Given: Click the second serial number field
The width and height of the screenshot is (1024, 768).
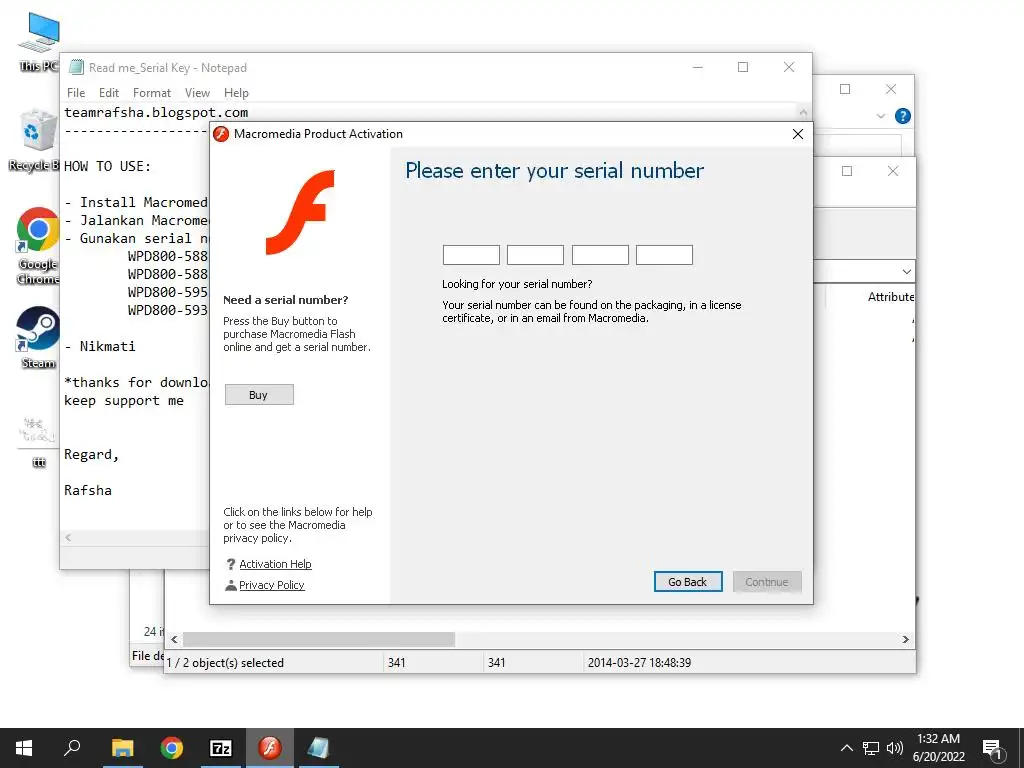Looking at the screenshot, I should tap(535, 255).
